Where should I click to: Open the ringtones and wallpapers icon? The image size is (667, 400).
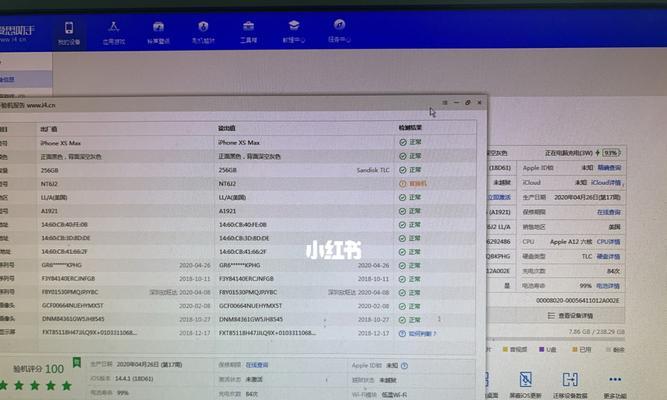158,27
